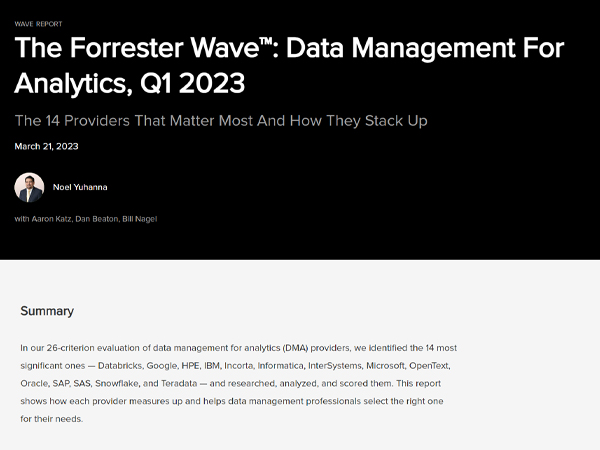Click the WAVE REPORT category label
This screenshot has height=450, width=600.
click(38, 24)
